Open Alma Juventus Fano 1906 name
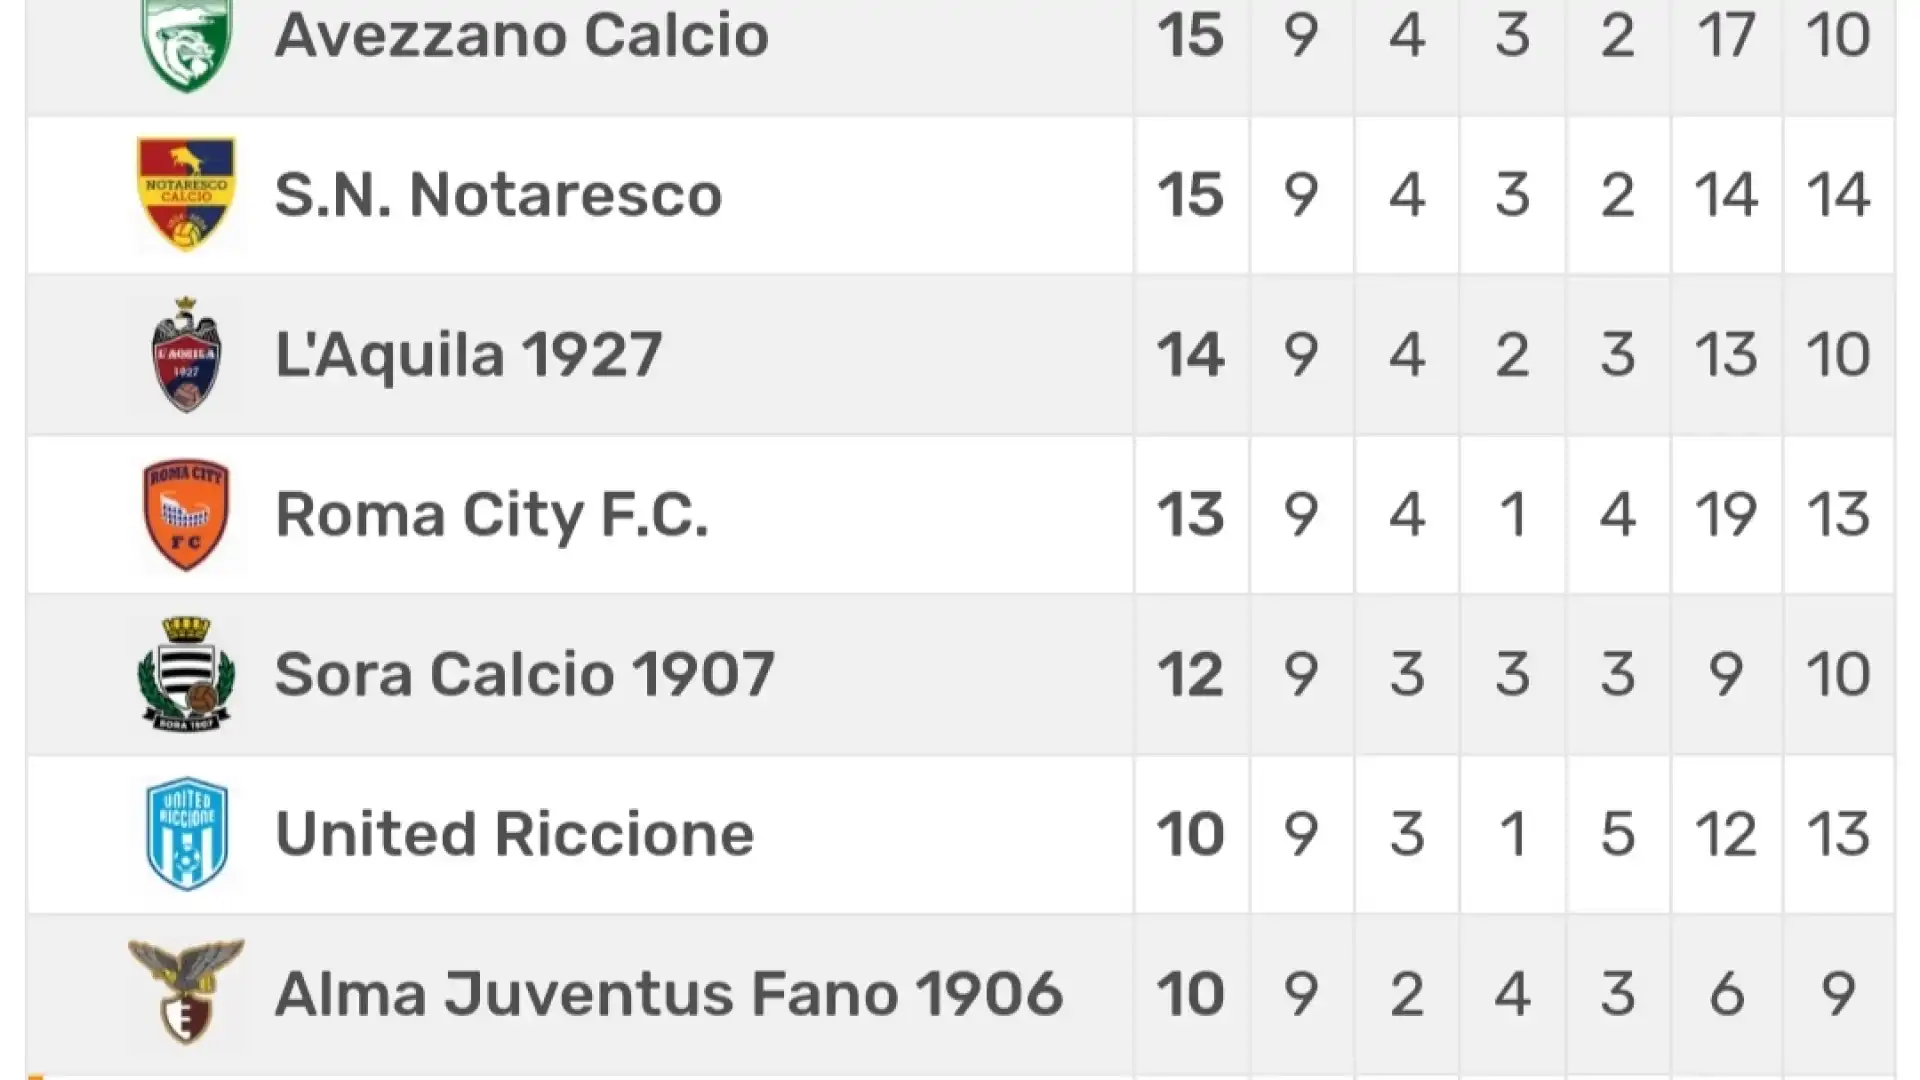This screenshot has width=1920, height=1080. coord(669,993)
